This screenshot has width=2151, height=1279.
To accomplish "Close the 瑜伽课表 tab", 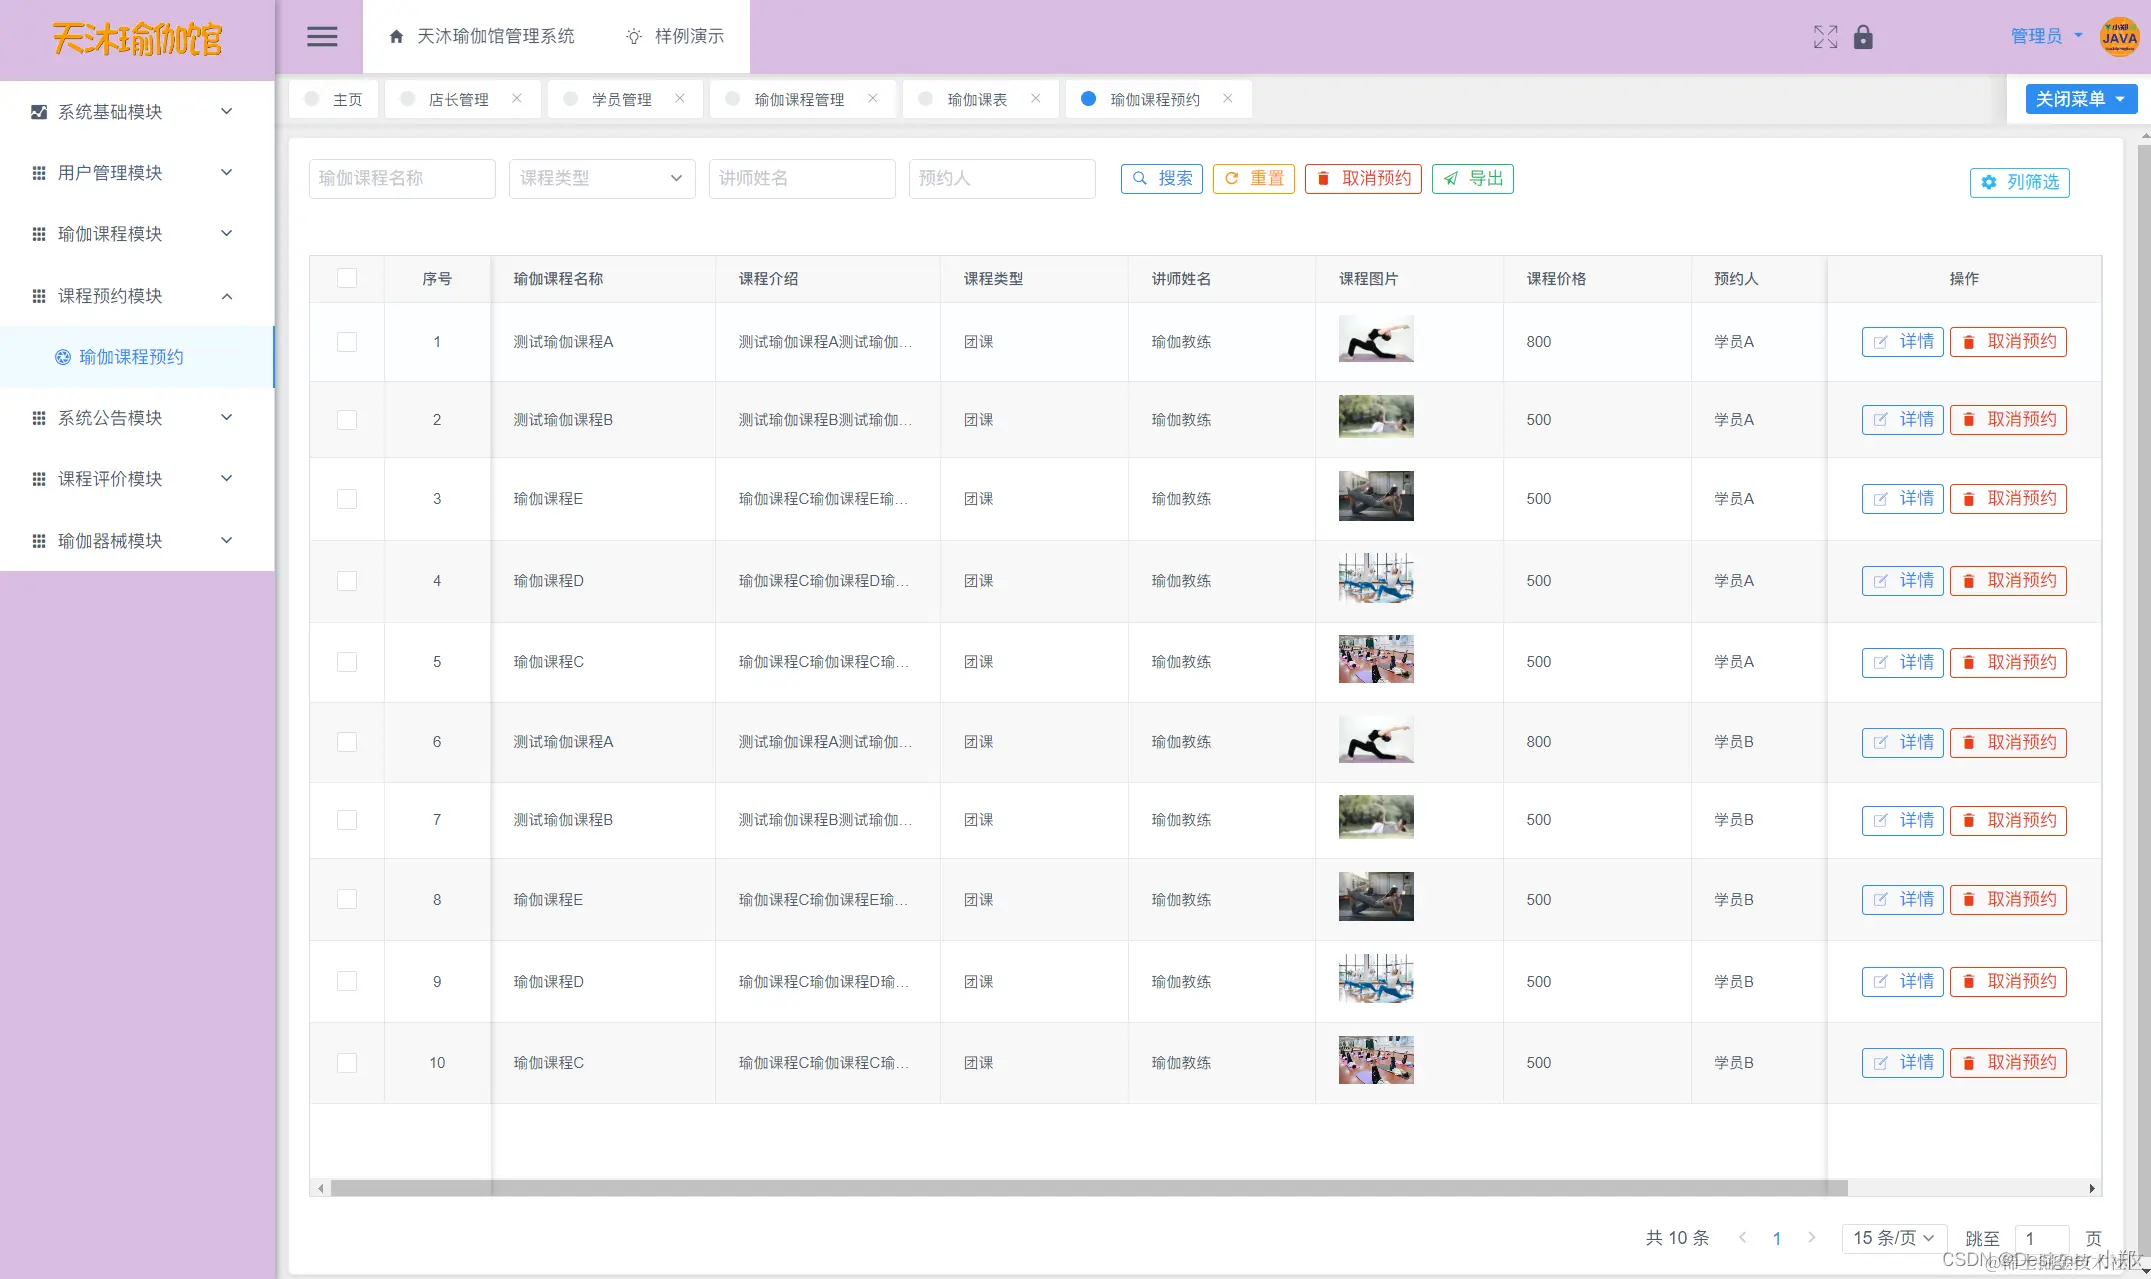I will (x=1036, y=98).
